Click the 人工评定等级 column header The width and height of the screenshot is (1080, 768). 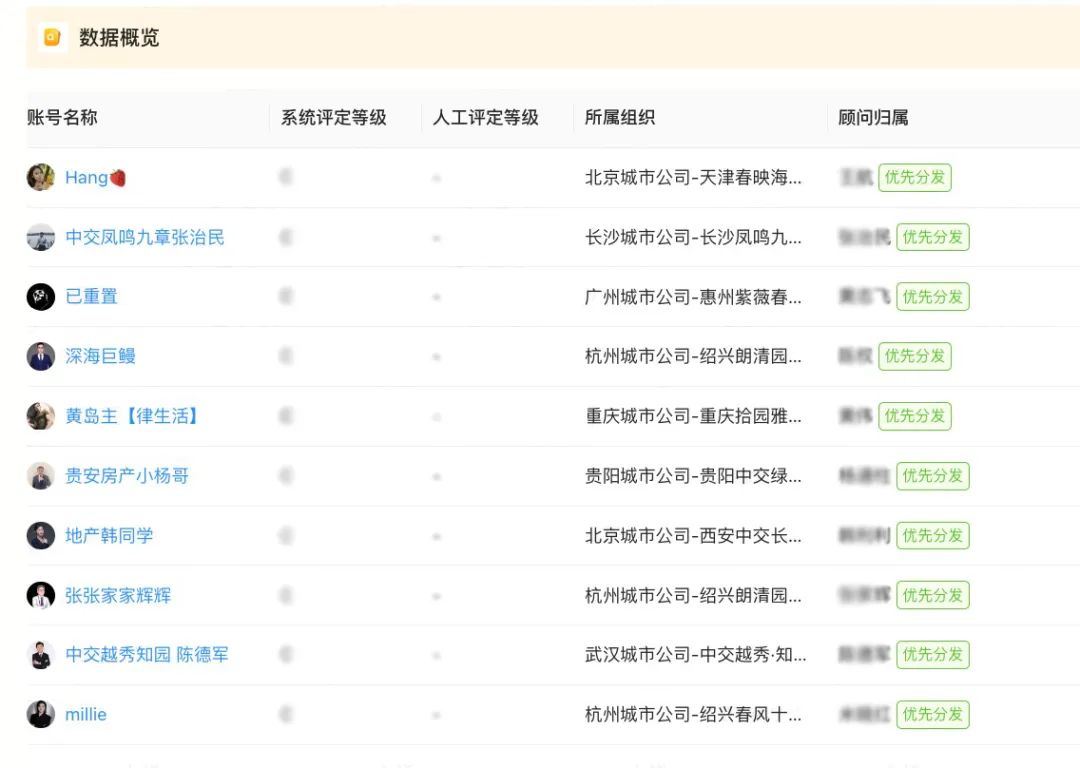[485, 117]
